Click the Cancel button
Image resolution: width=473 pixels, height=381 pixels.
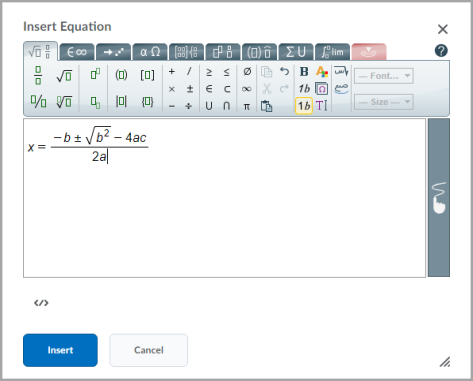coord(149,350)
